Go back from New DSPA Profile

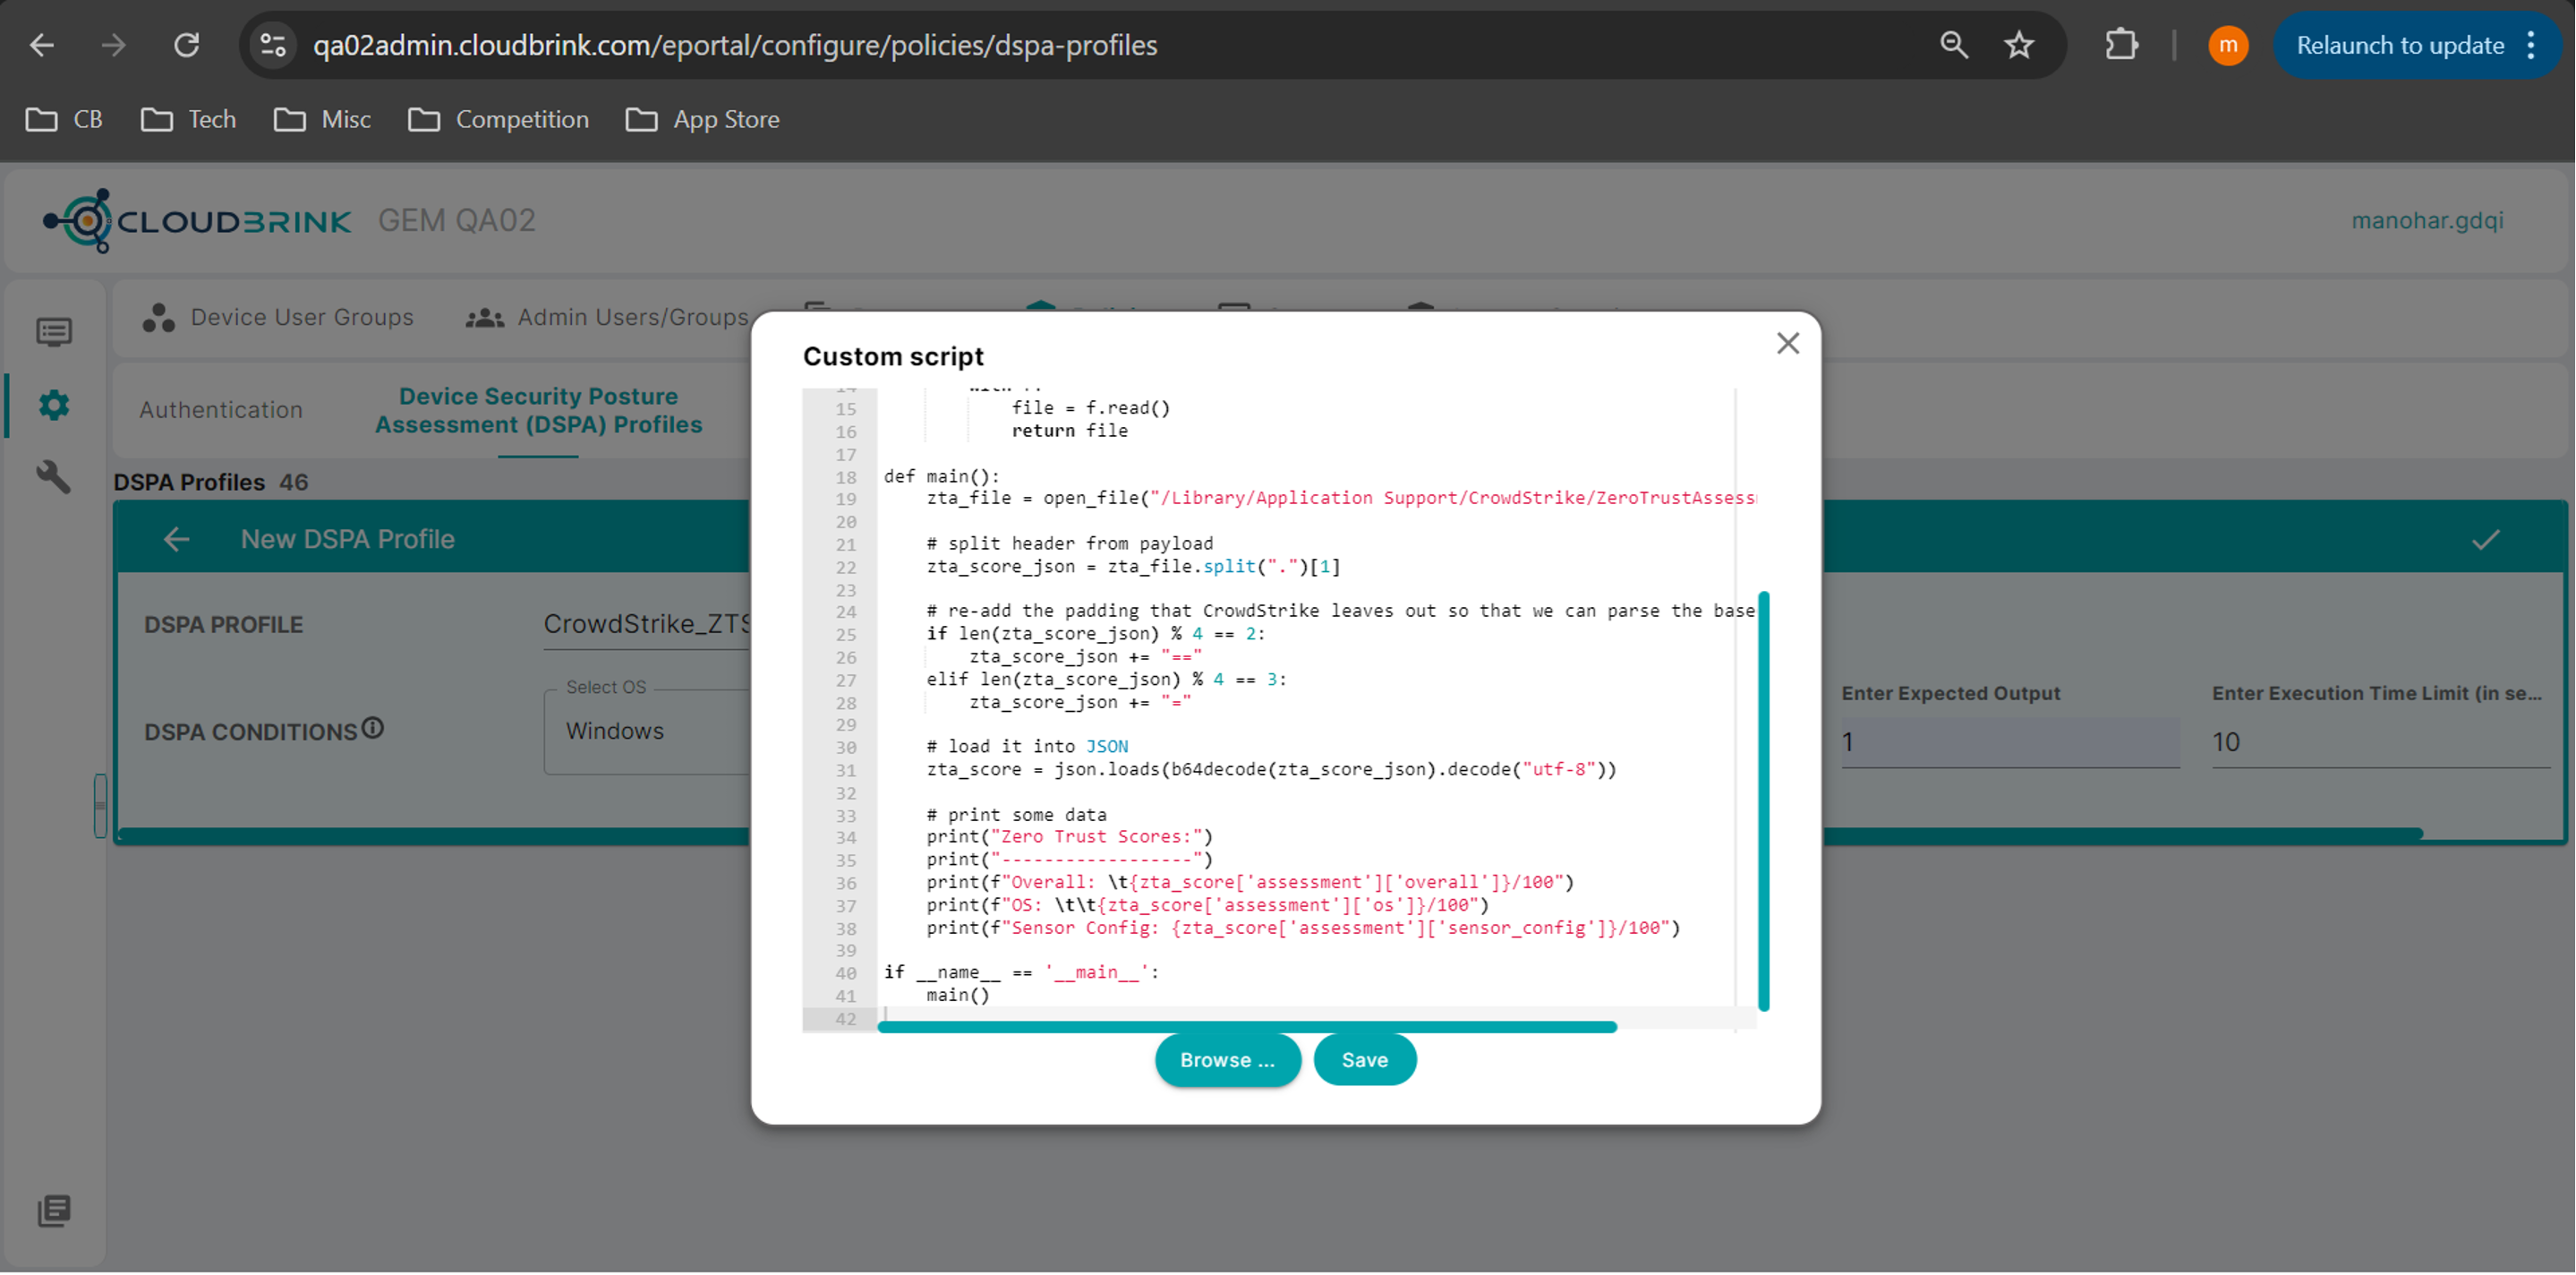[176, 539]
